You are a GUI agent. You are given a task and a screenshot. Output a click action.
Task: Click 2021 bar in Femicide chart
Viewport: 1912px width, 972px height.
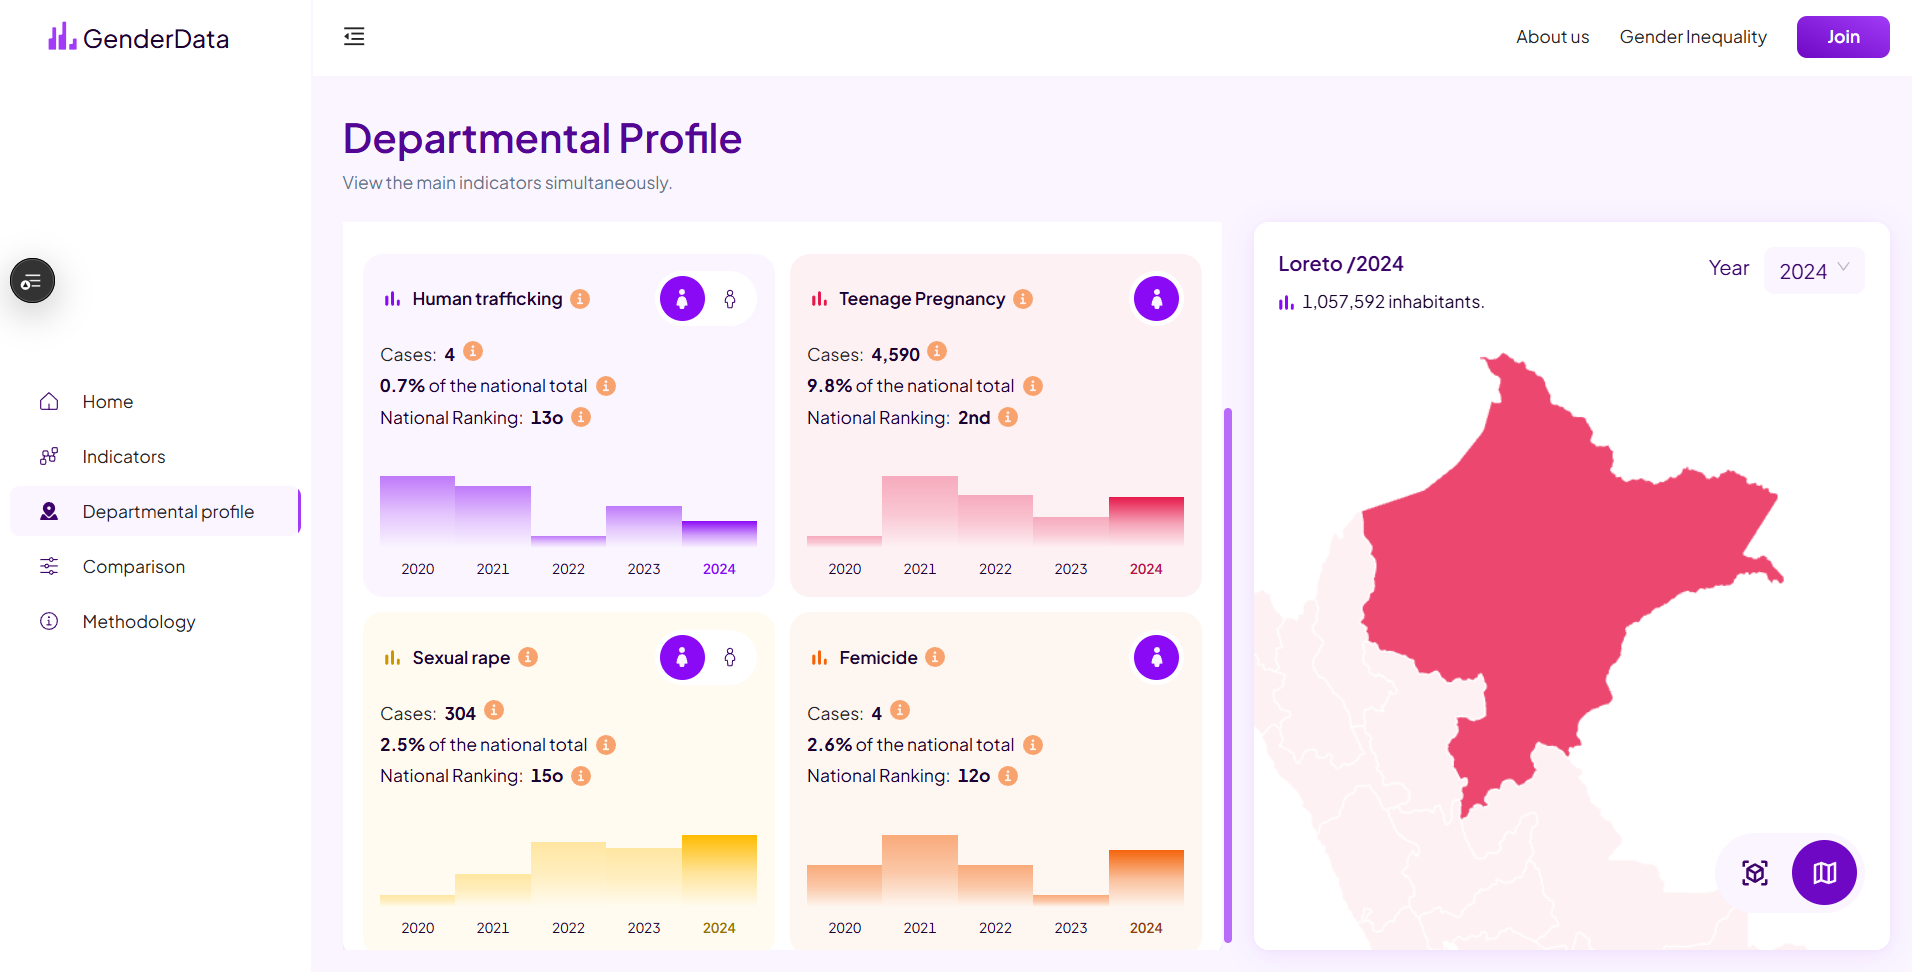(920, 870)
